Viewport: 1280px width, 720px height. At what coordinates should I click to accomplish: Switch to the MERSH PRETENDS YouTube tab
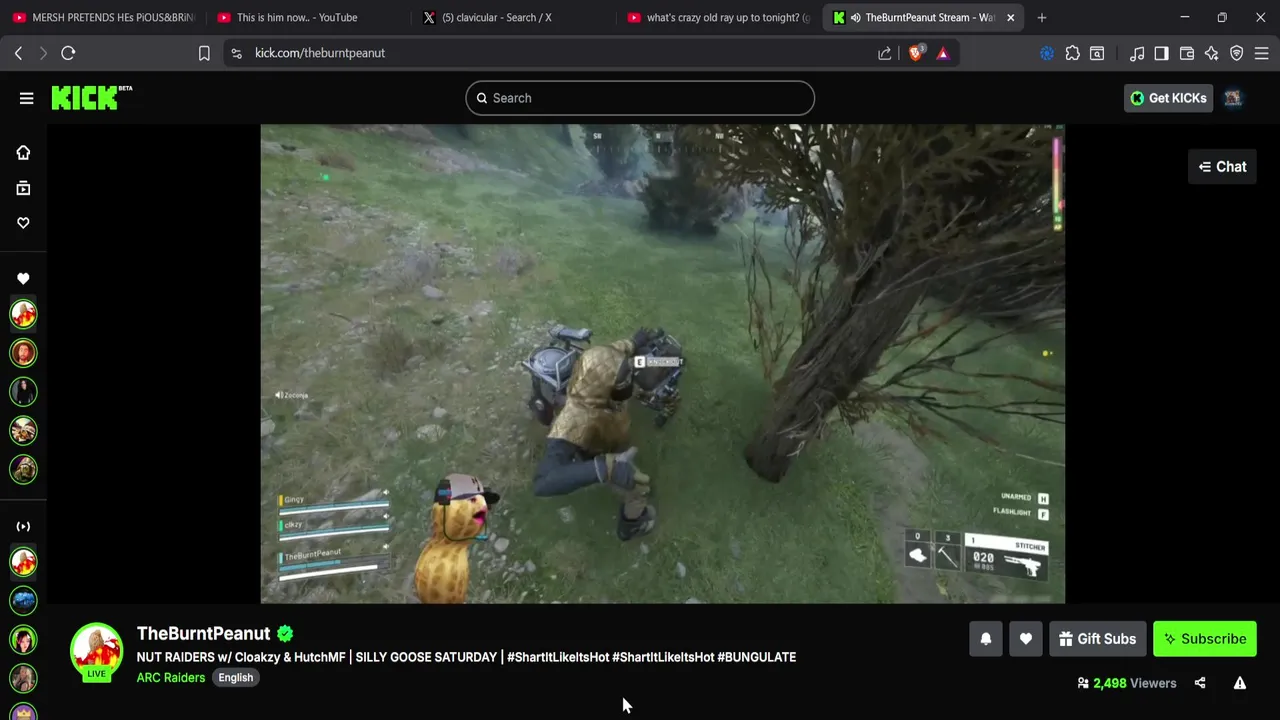point(103,17)
